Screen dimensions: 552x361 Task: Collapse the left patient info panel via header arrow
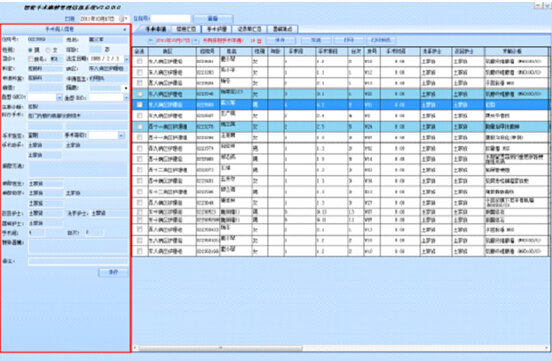coord(125,30)
